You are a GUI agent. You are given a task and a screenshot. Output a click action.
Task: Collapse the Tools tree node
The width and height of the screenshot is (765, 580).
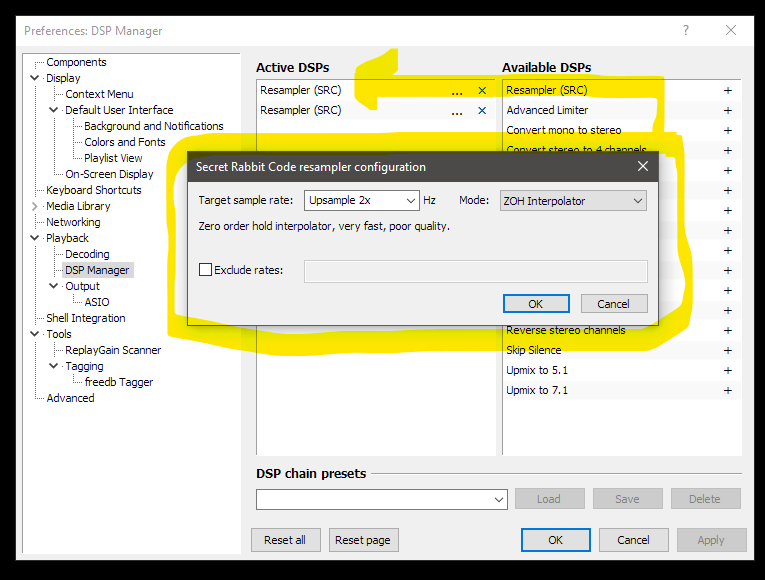35,334
